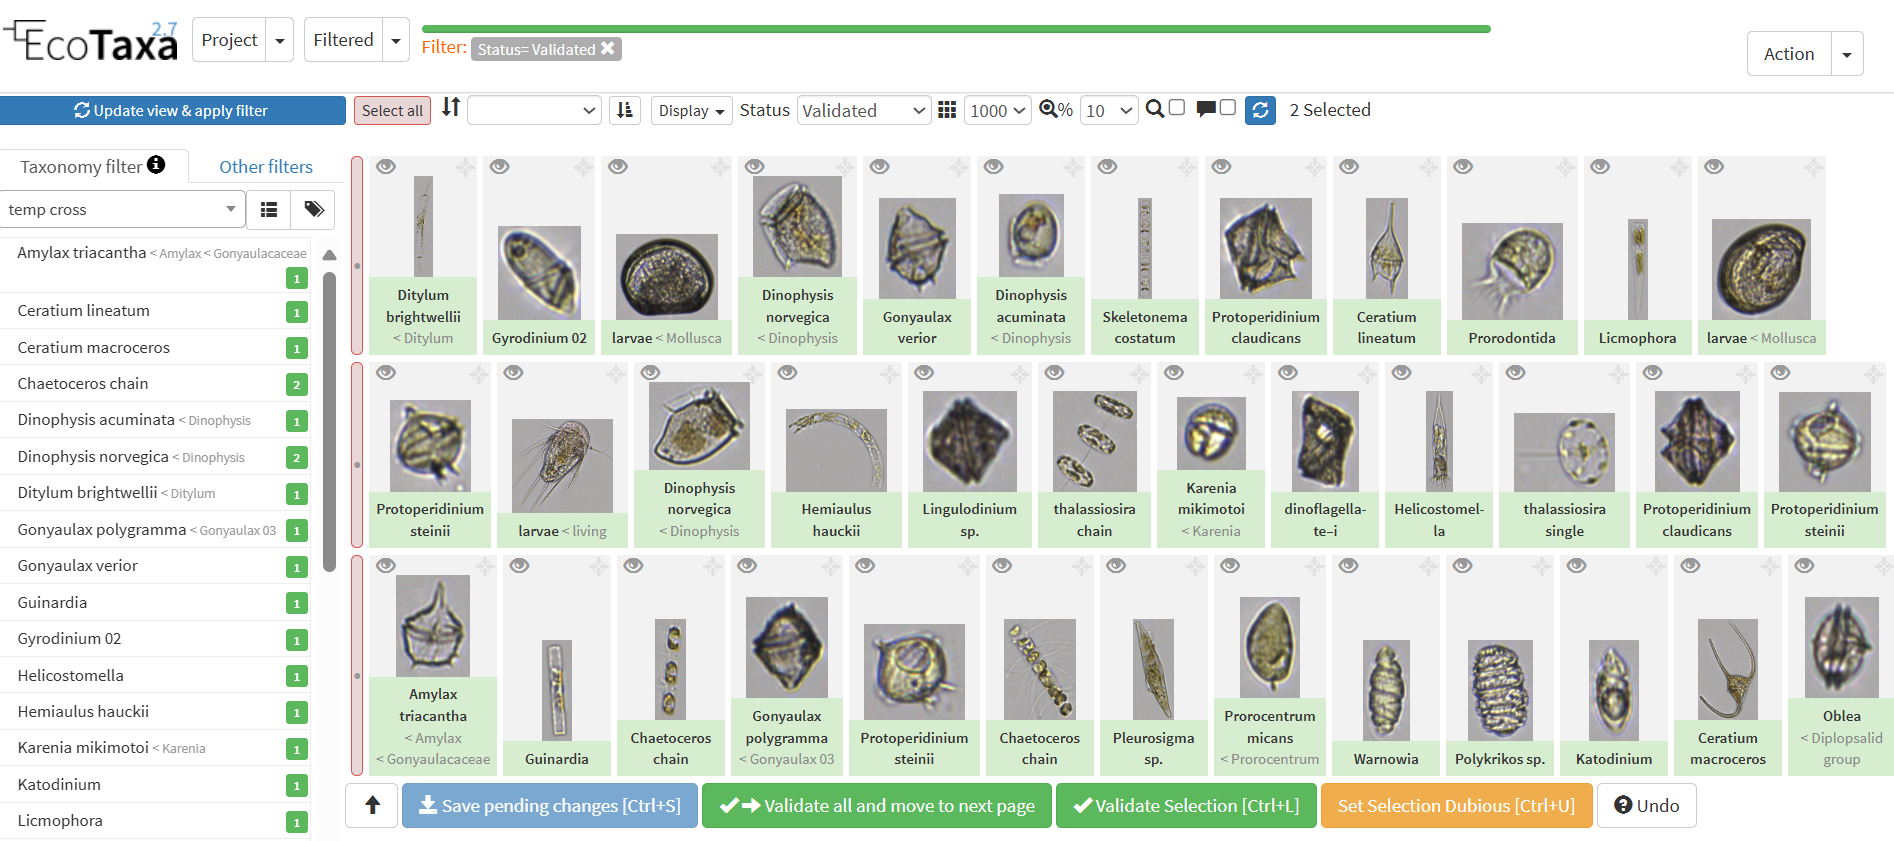Open the Status Validated dropdown
This screenshot has width=1894, height=841.
point(864,110)
